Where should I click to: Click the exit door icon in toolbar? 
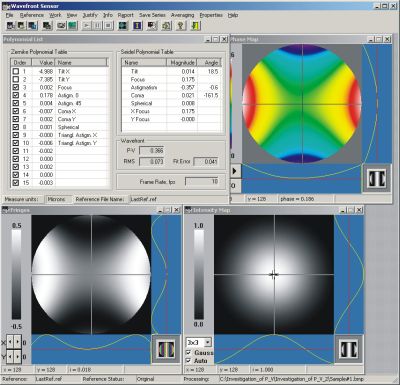click(x=195, y=25)
